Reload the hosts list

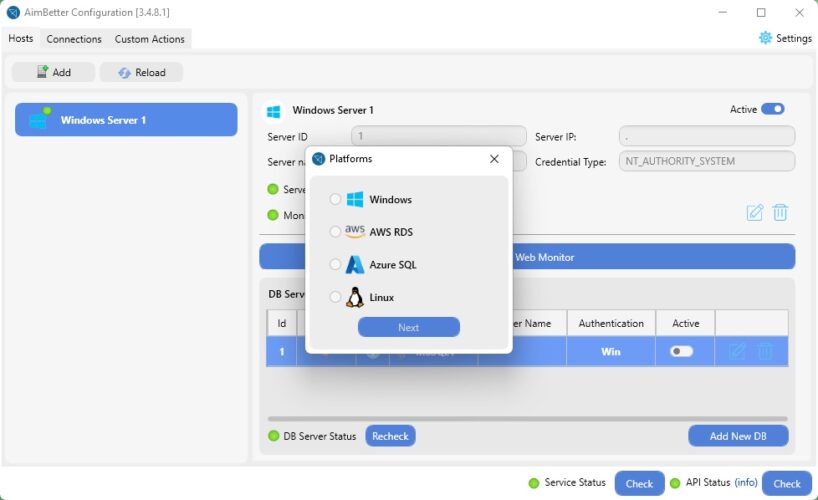click(141, 72)
